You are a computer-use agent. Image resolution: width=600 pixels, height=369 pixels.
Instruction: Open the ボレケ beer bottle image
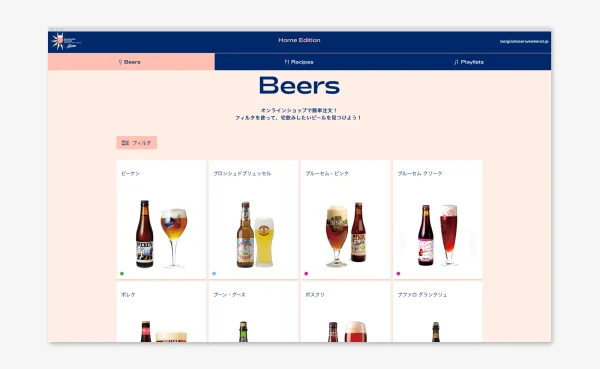click(x=146, y=331)
